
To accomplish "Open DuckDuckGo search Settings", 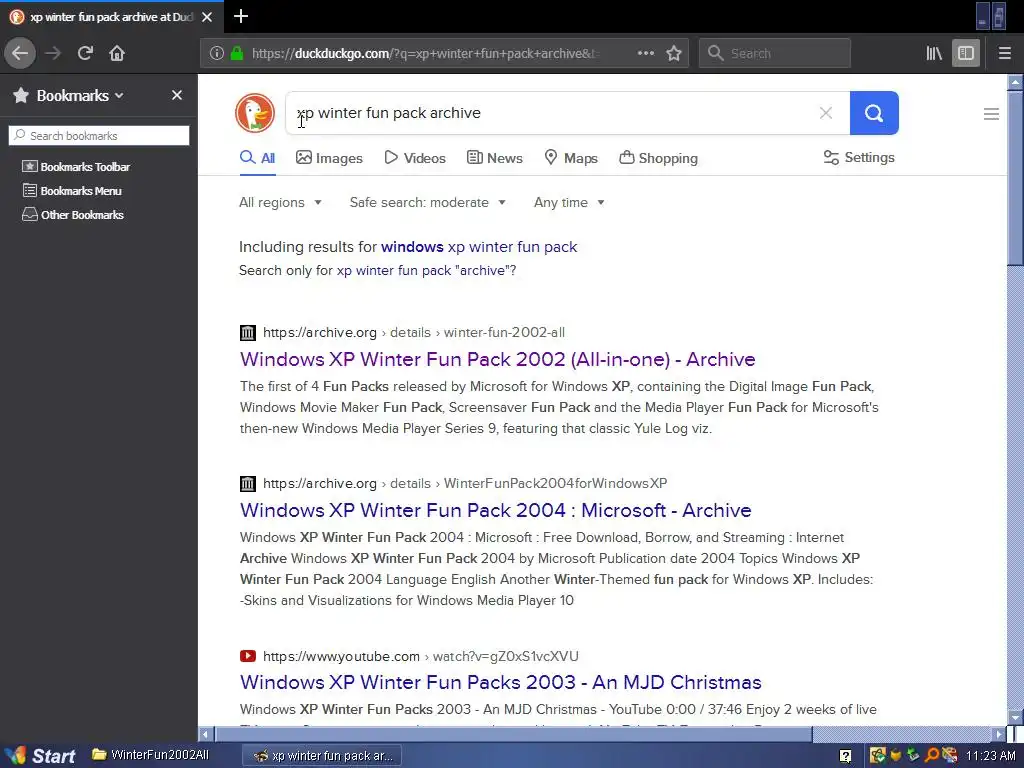I will pyautogui.click(x=859, y=157).
